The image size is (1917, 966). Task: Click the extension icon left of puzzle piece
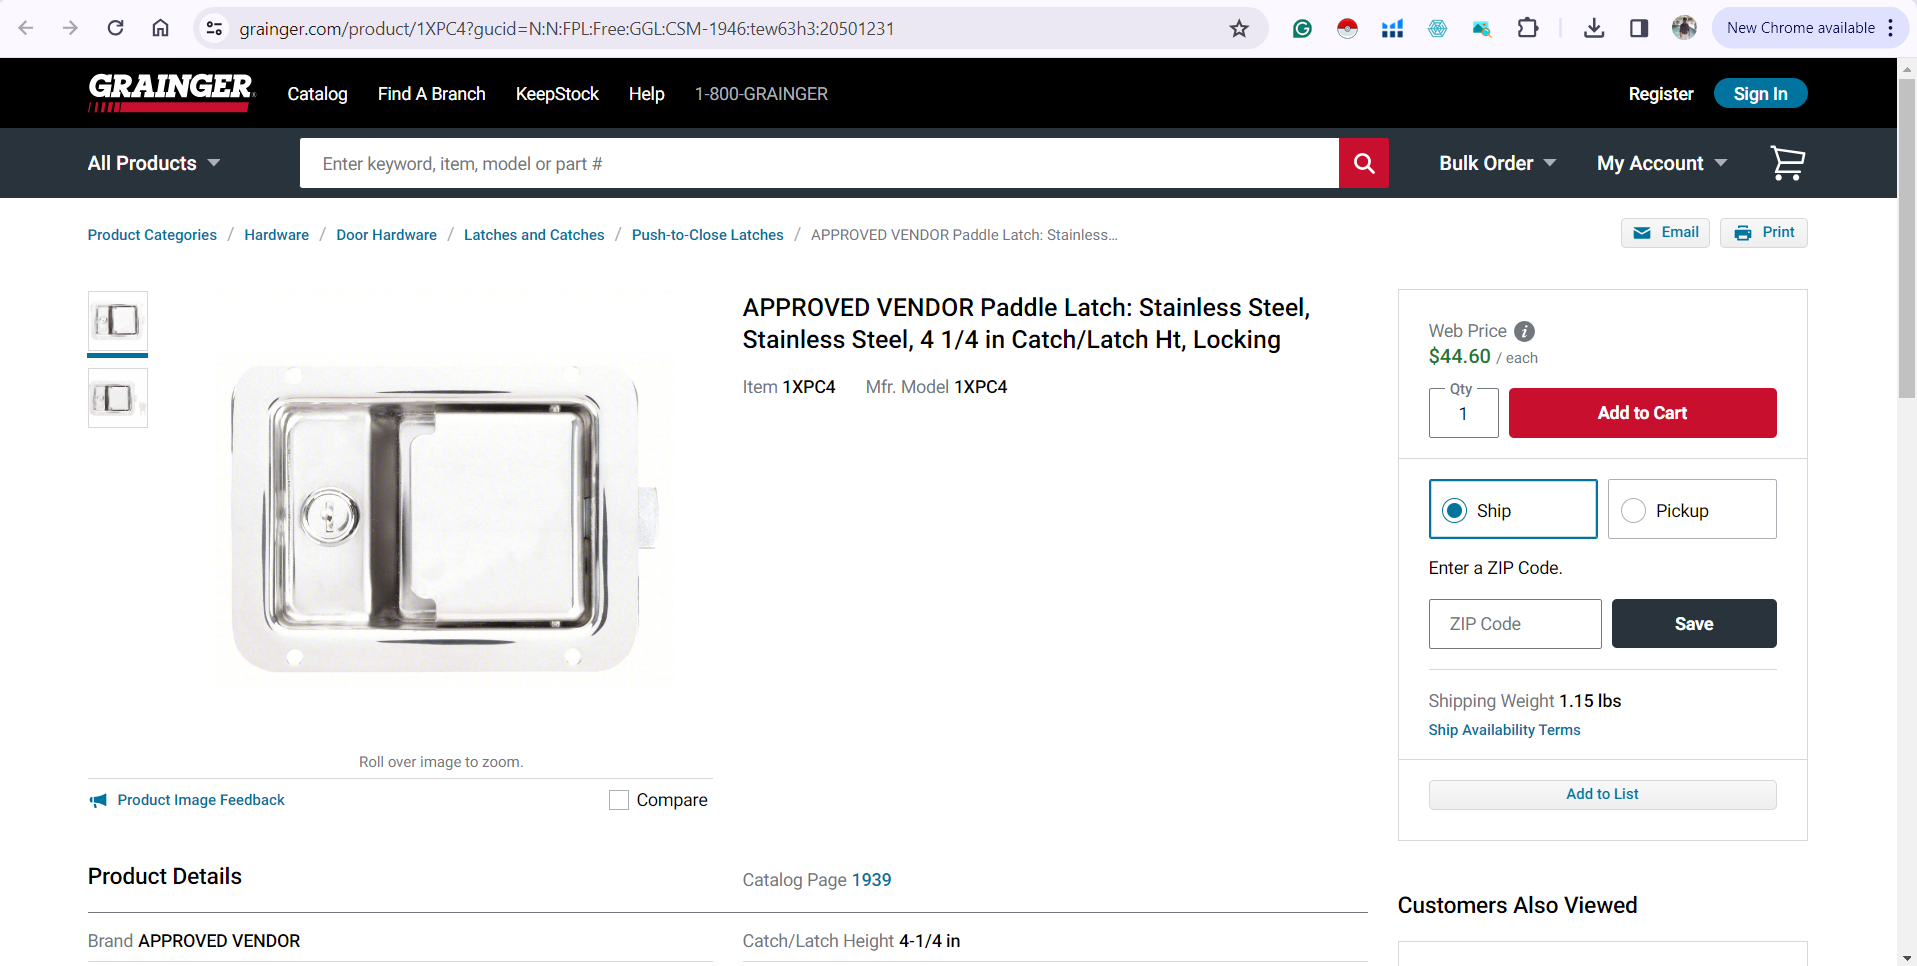tap(1482, 28)
